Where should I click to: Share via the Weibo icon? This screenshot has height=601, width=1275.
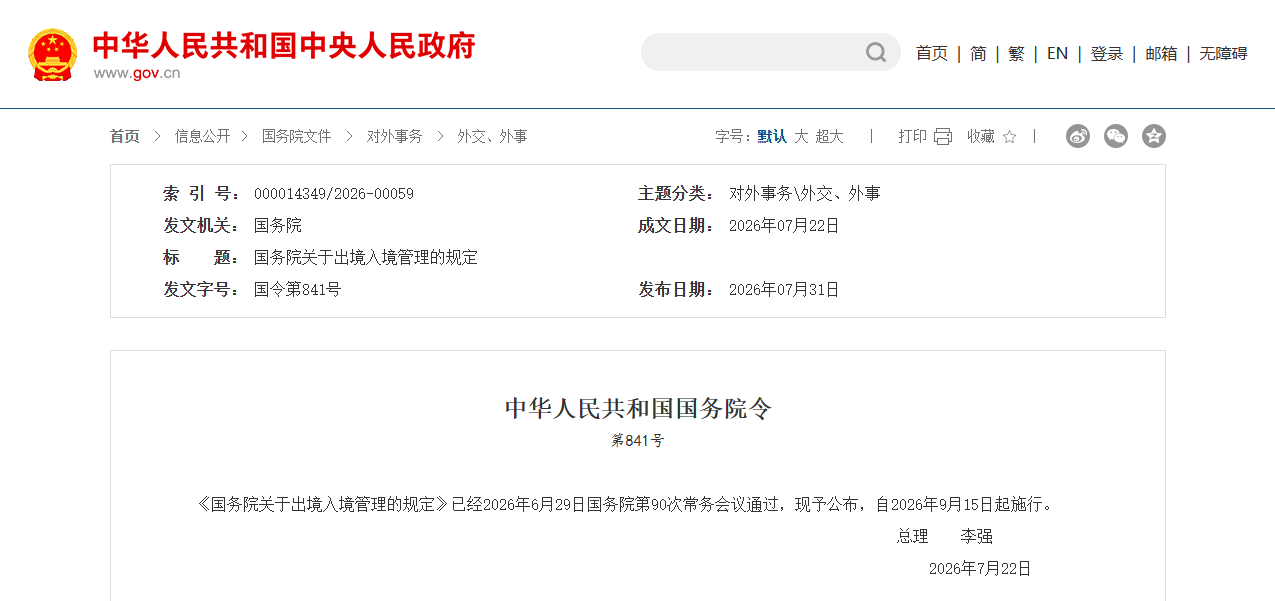click(1078, 136)
